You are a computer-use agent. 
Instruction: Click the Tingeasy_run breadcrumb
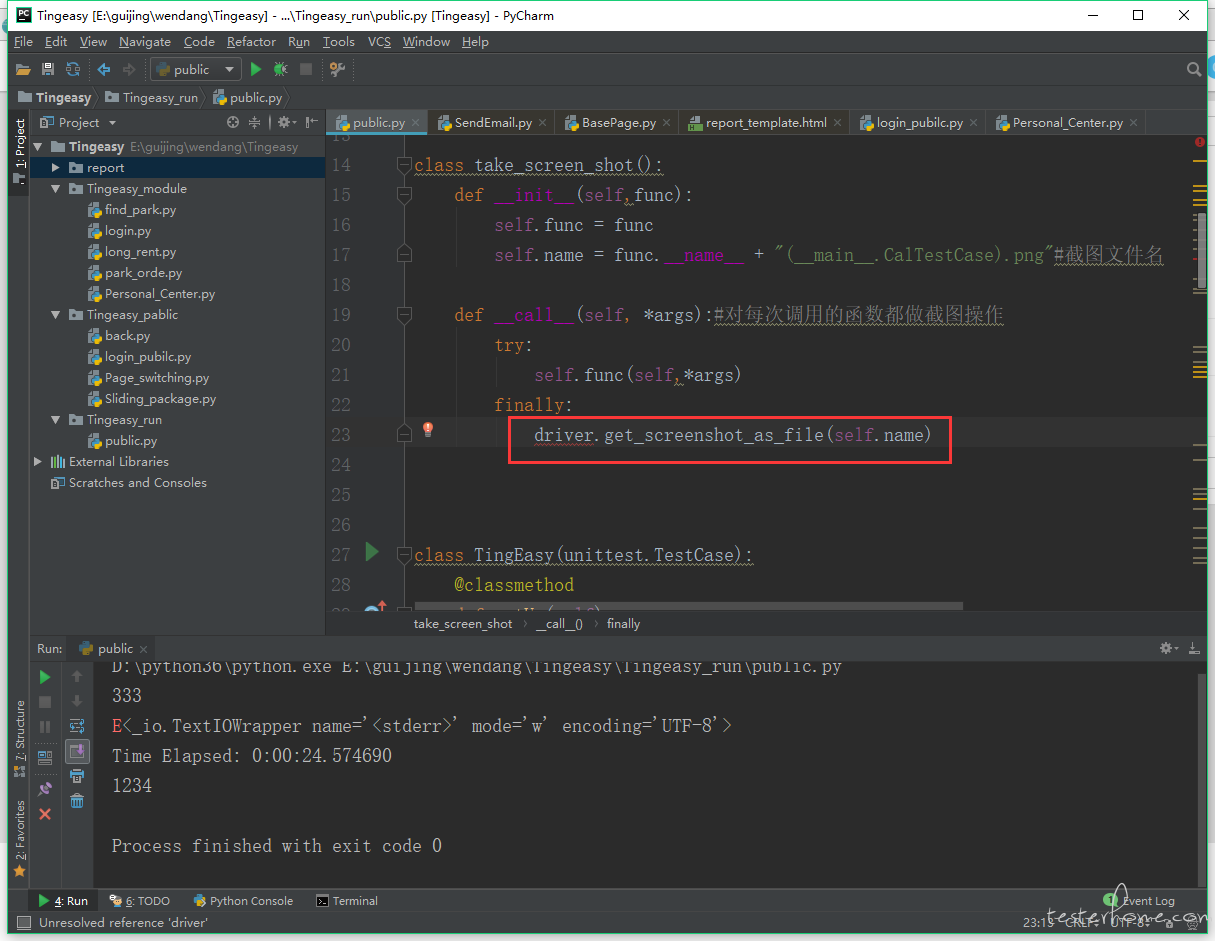coord(152,97)
